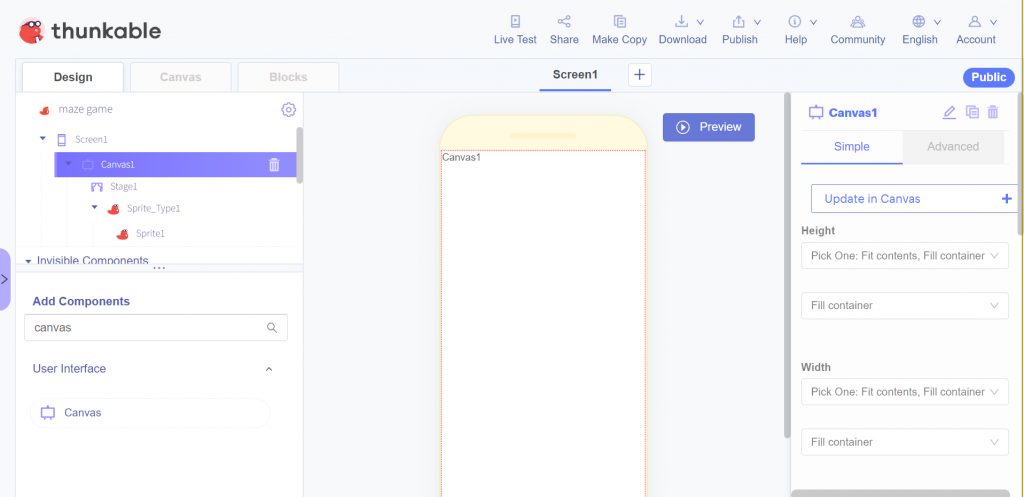Click the Live Test icon
The height and width of the screenshot is (497, 1024).
pyautogui.click(x=515, y=21)
